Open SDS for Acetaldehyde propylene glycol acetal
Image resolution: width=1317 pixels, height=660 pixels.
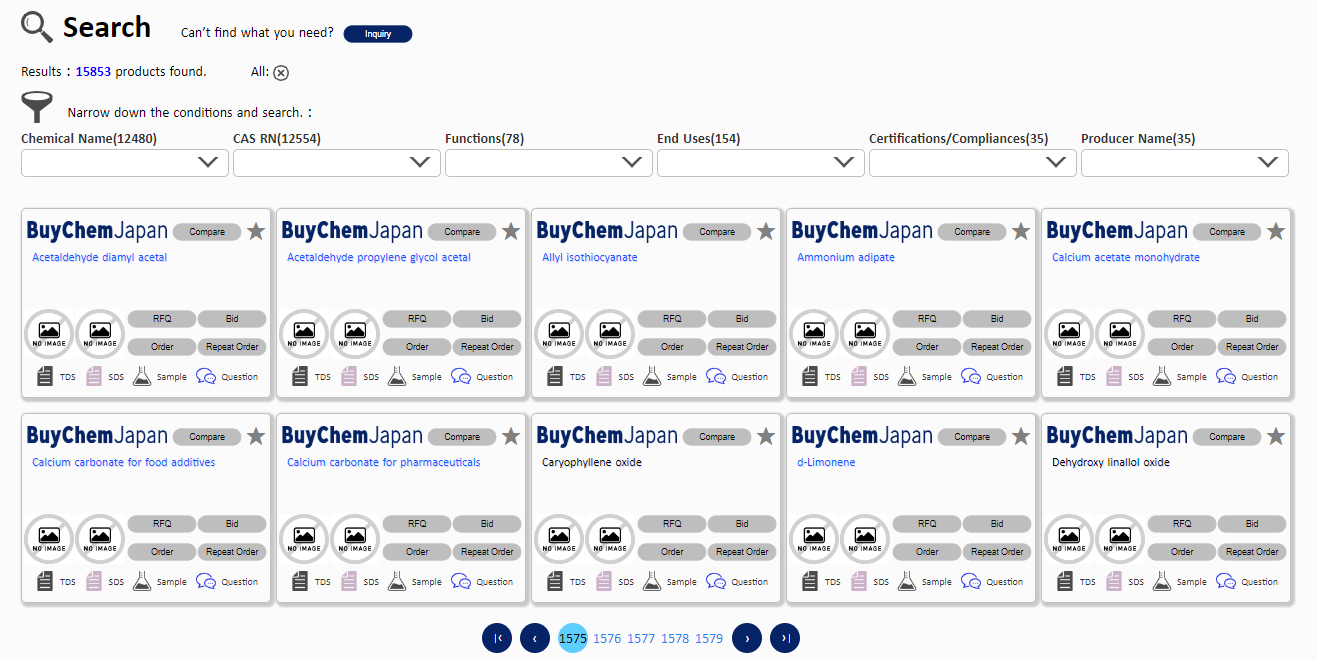[x=349, y=377]
